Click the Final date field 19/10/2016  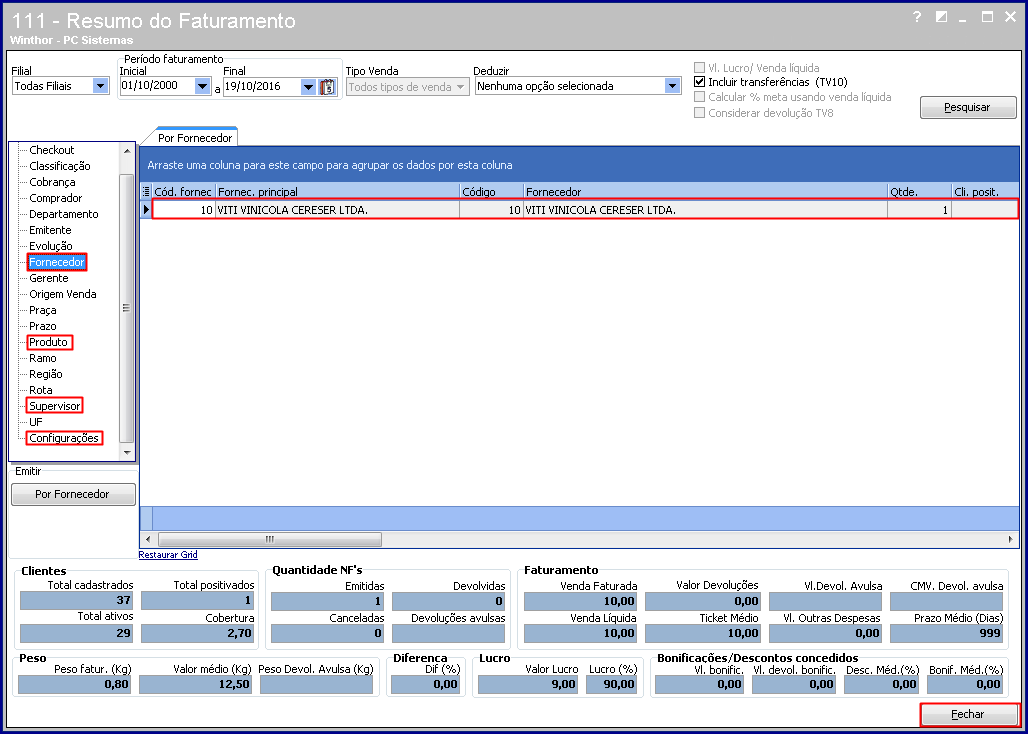(262, 87)
